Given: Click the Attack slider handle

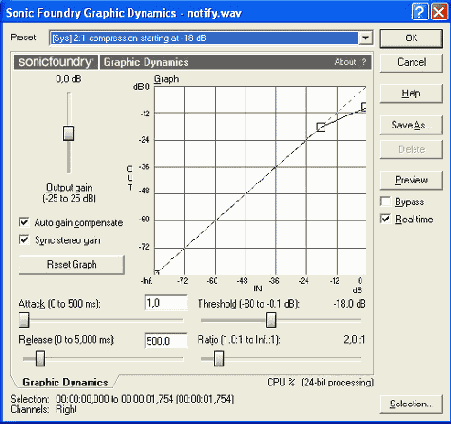Looking at the screenshot, I should pos(24,320).
